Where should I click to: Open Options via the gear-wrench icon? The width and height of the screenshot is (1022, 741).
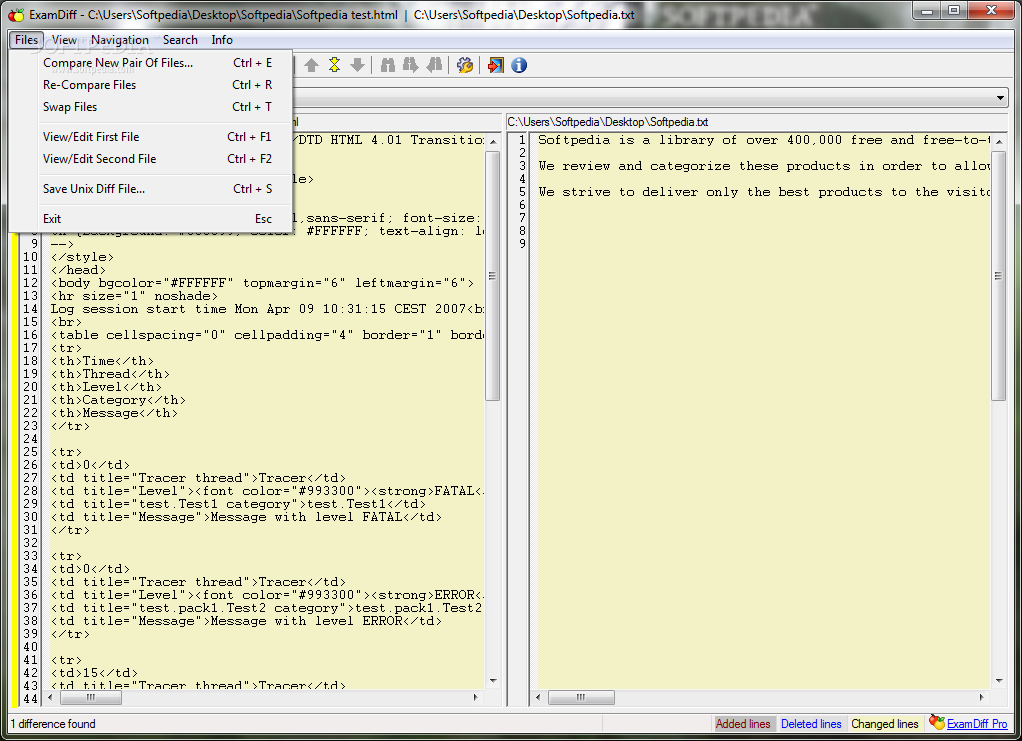click(465, 65)
